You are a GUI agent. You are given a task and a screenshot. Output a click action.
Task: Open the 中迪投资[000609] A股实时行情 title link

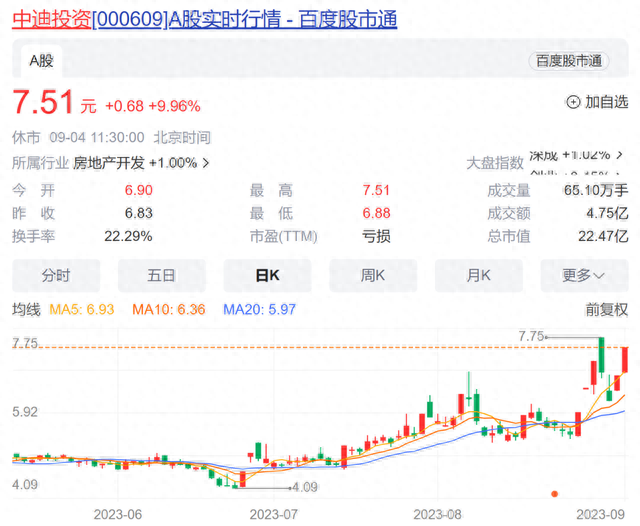(204, 19)
